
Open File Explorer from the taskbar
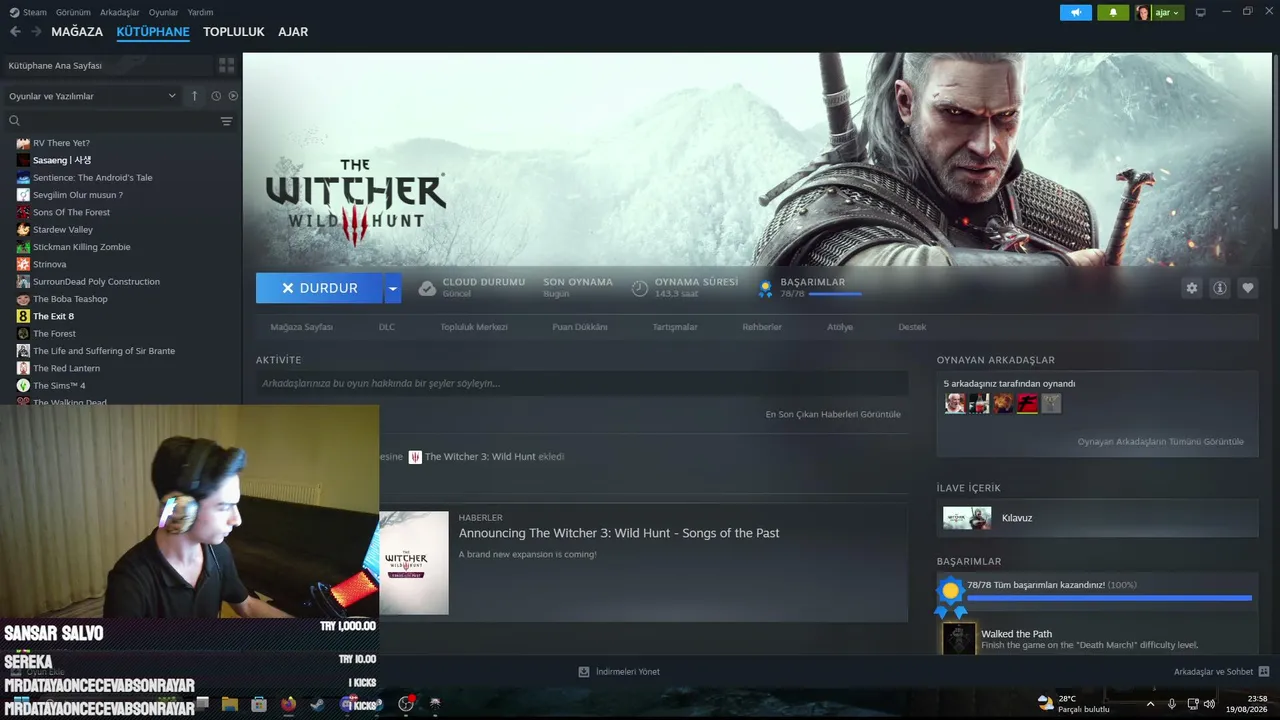(230, 704)
